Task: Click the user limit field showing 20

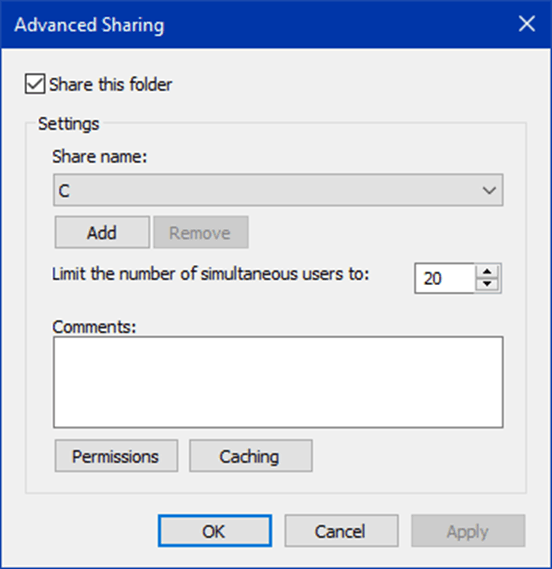Action: pyautogui.click(x=445, y=278)
